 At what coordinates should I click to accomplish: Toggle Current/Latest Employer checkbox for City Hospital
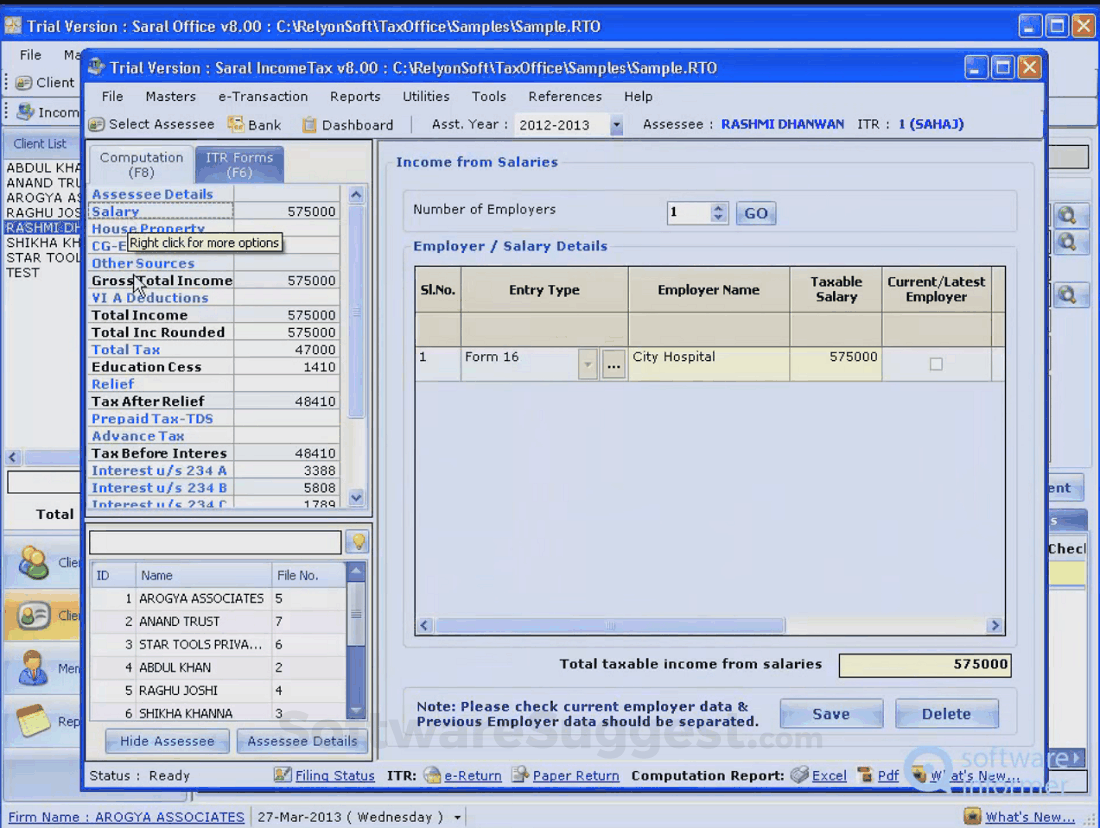tap(936, 364)
